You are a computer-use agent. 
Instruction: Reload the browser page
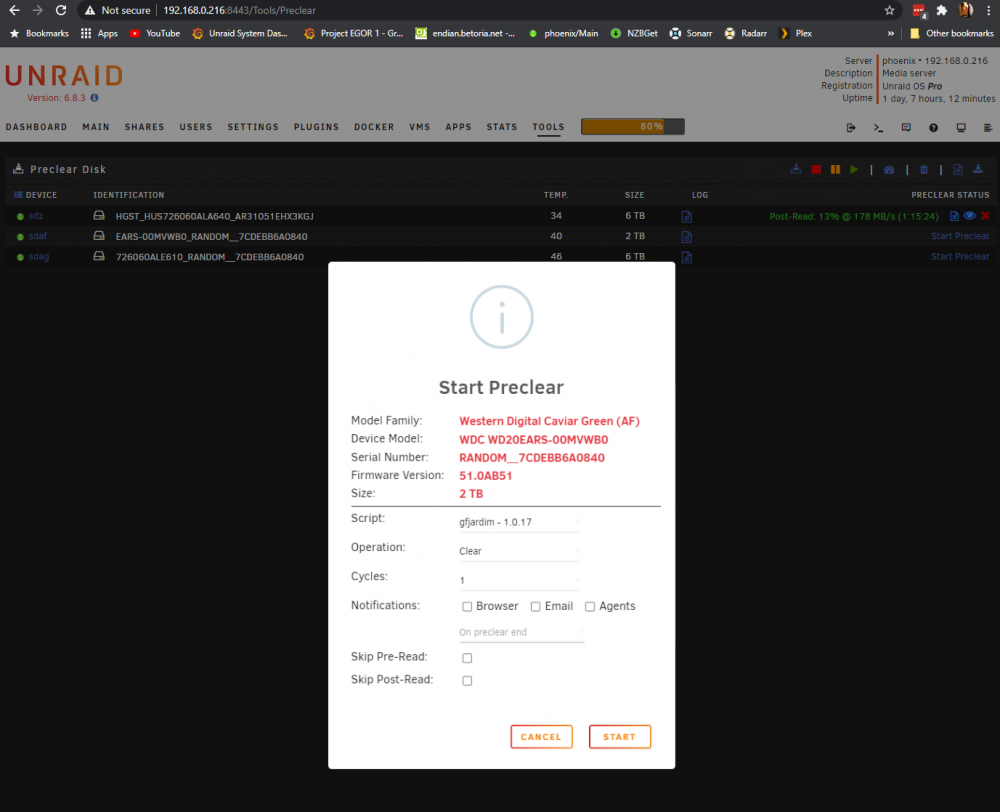click(61, 10)
